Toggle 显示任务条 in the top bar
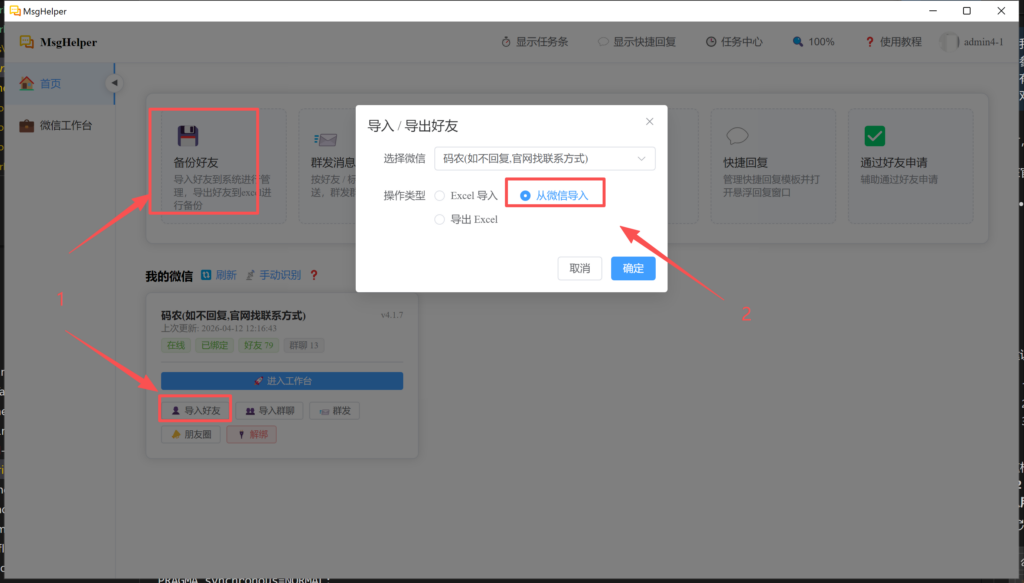The width and height of the screenshot is (1024, 583). [506, 42]
